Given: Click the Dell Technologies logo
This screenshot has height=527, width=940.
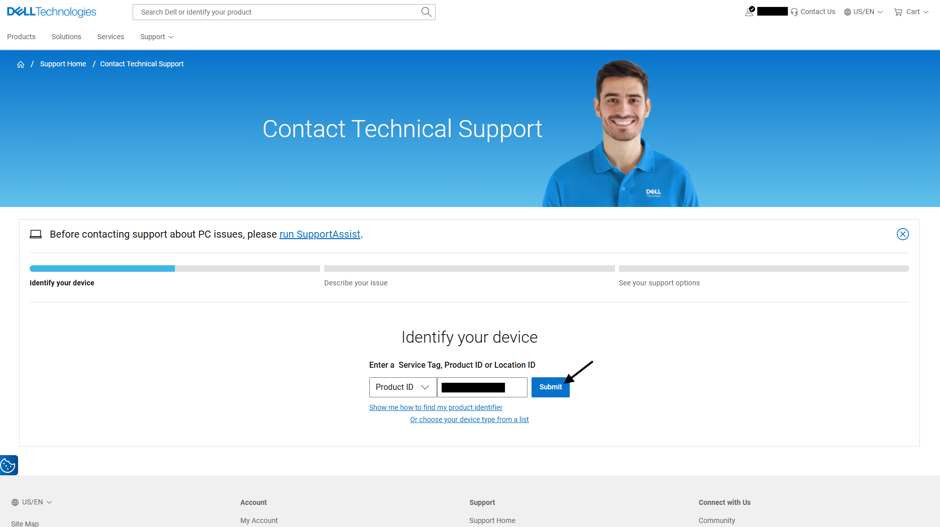Looking at the screenshot, I should (x=52, y=12).
